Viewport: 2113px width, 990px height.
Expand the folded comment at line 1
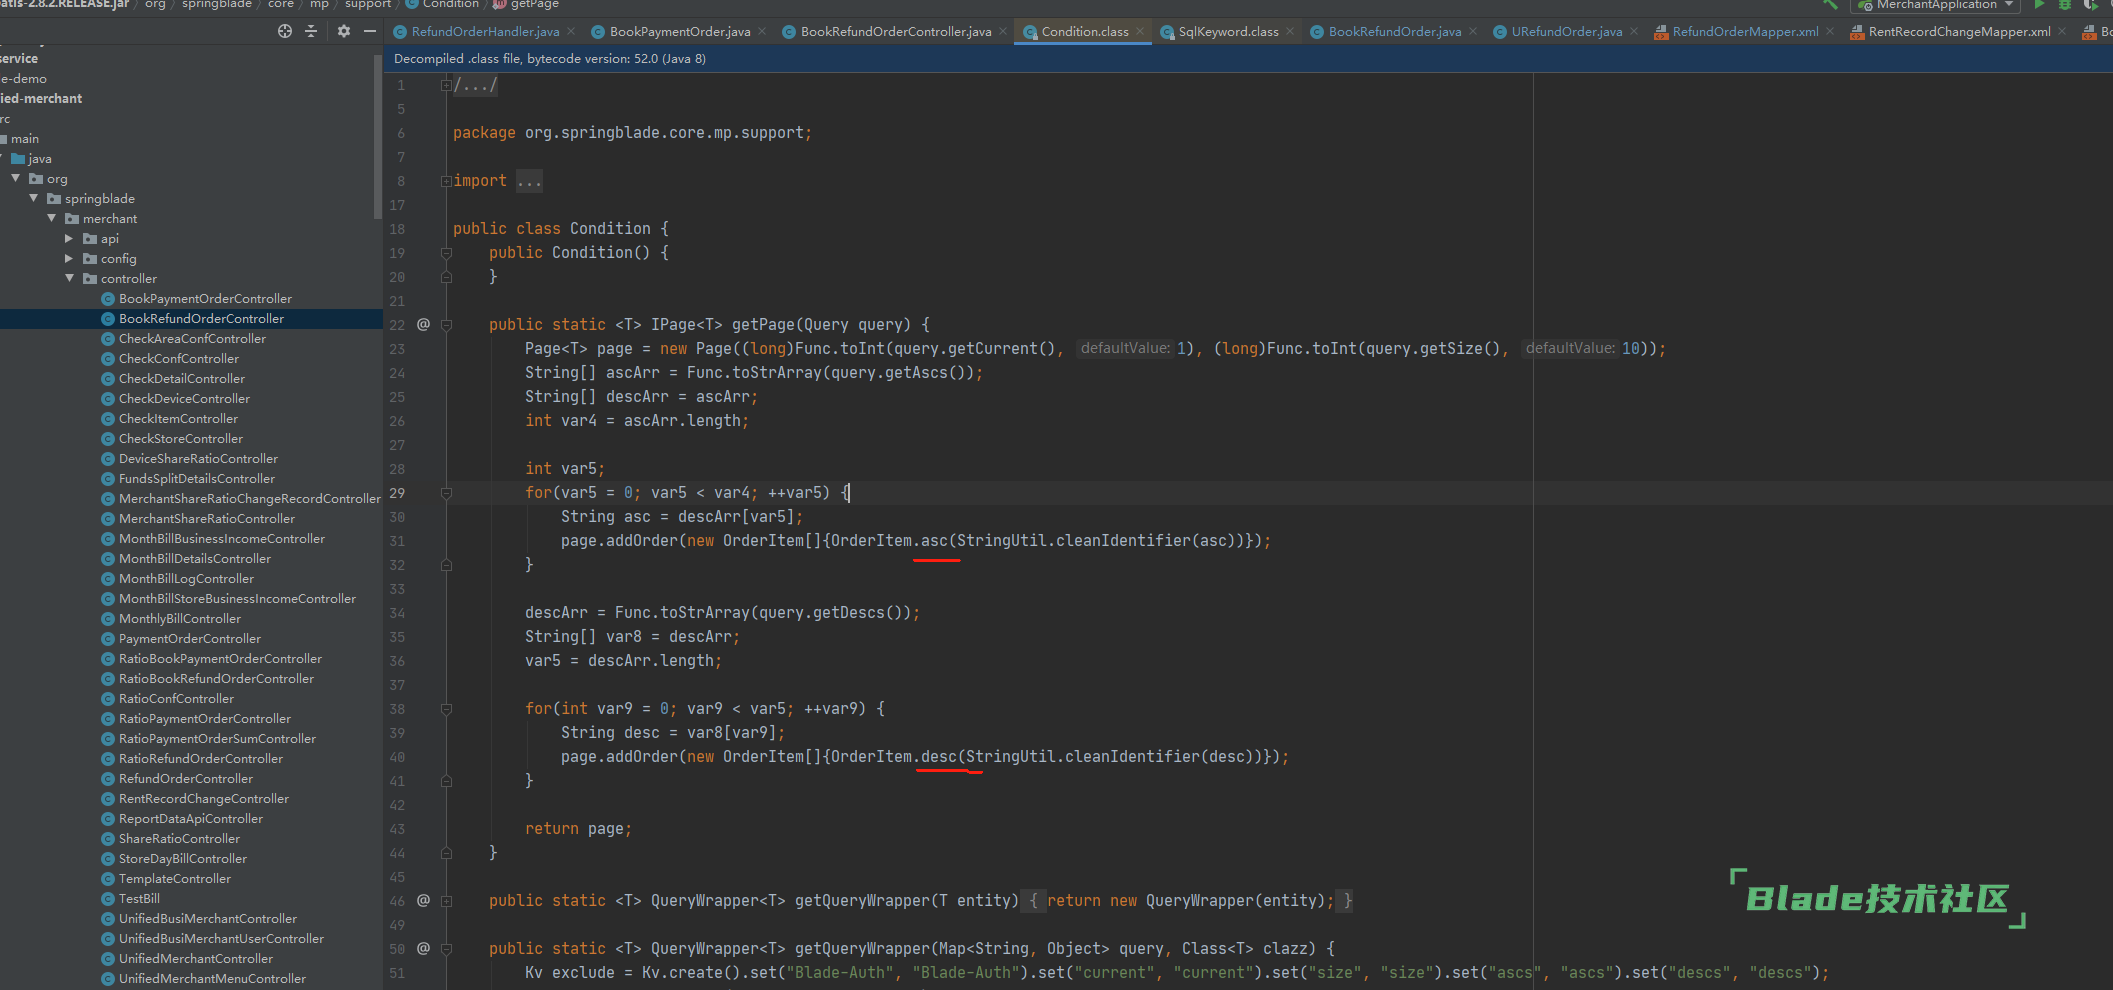(446, 85)
